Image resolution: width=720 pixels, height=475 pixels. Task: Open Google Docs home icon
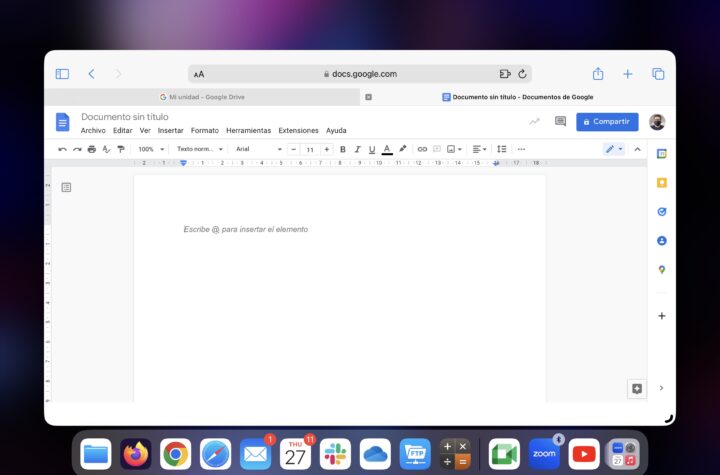click(62, 122)
